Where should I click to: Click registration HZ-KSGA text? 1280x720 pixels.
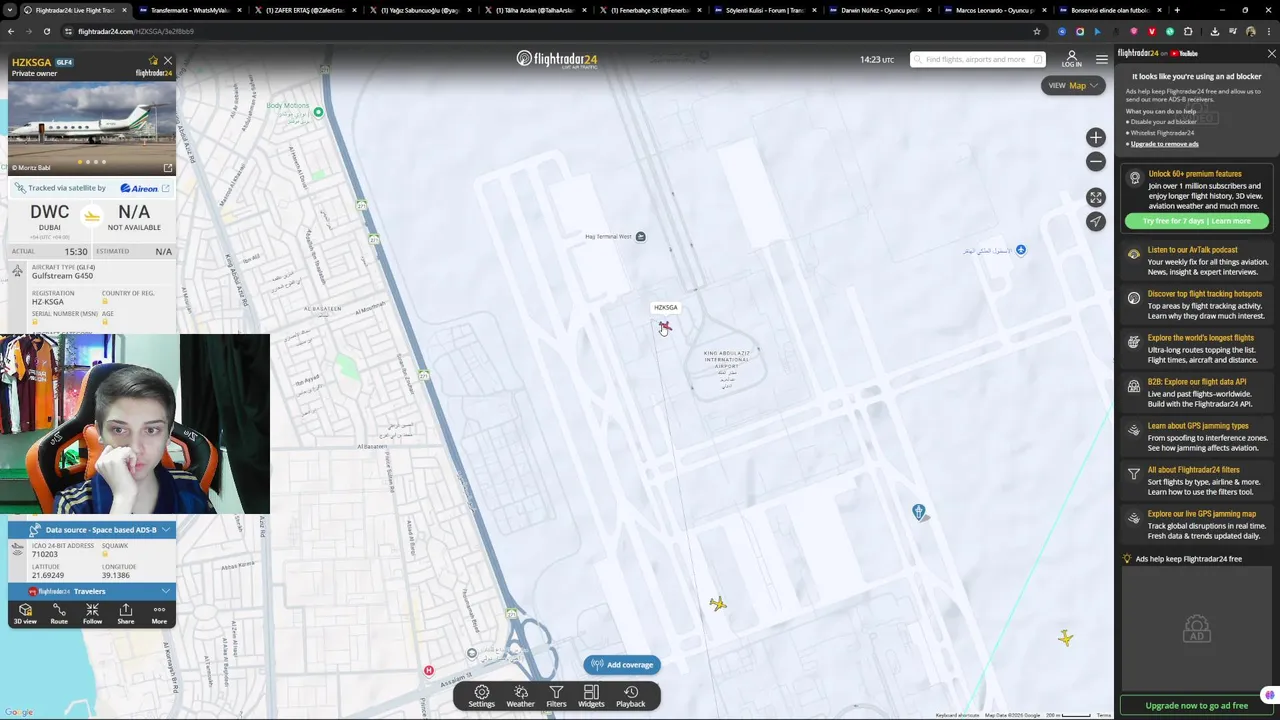[48, 302]
